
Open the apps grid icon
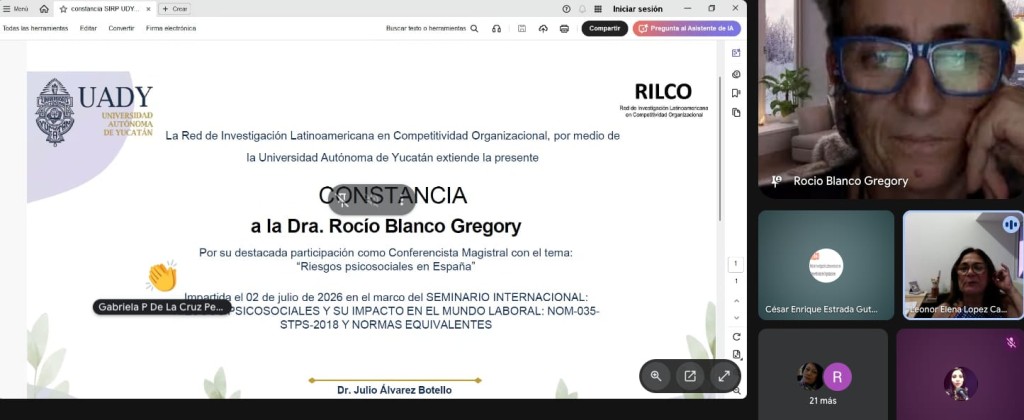599,9
